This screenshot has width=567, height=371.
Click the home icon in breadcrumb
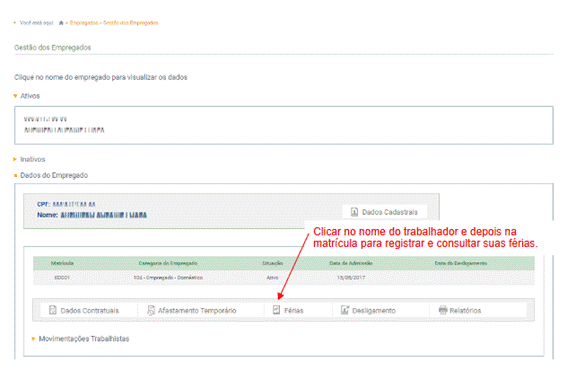tap(61, 23)
